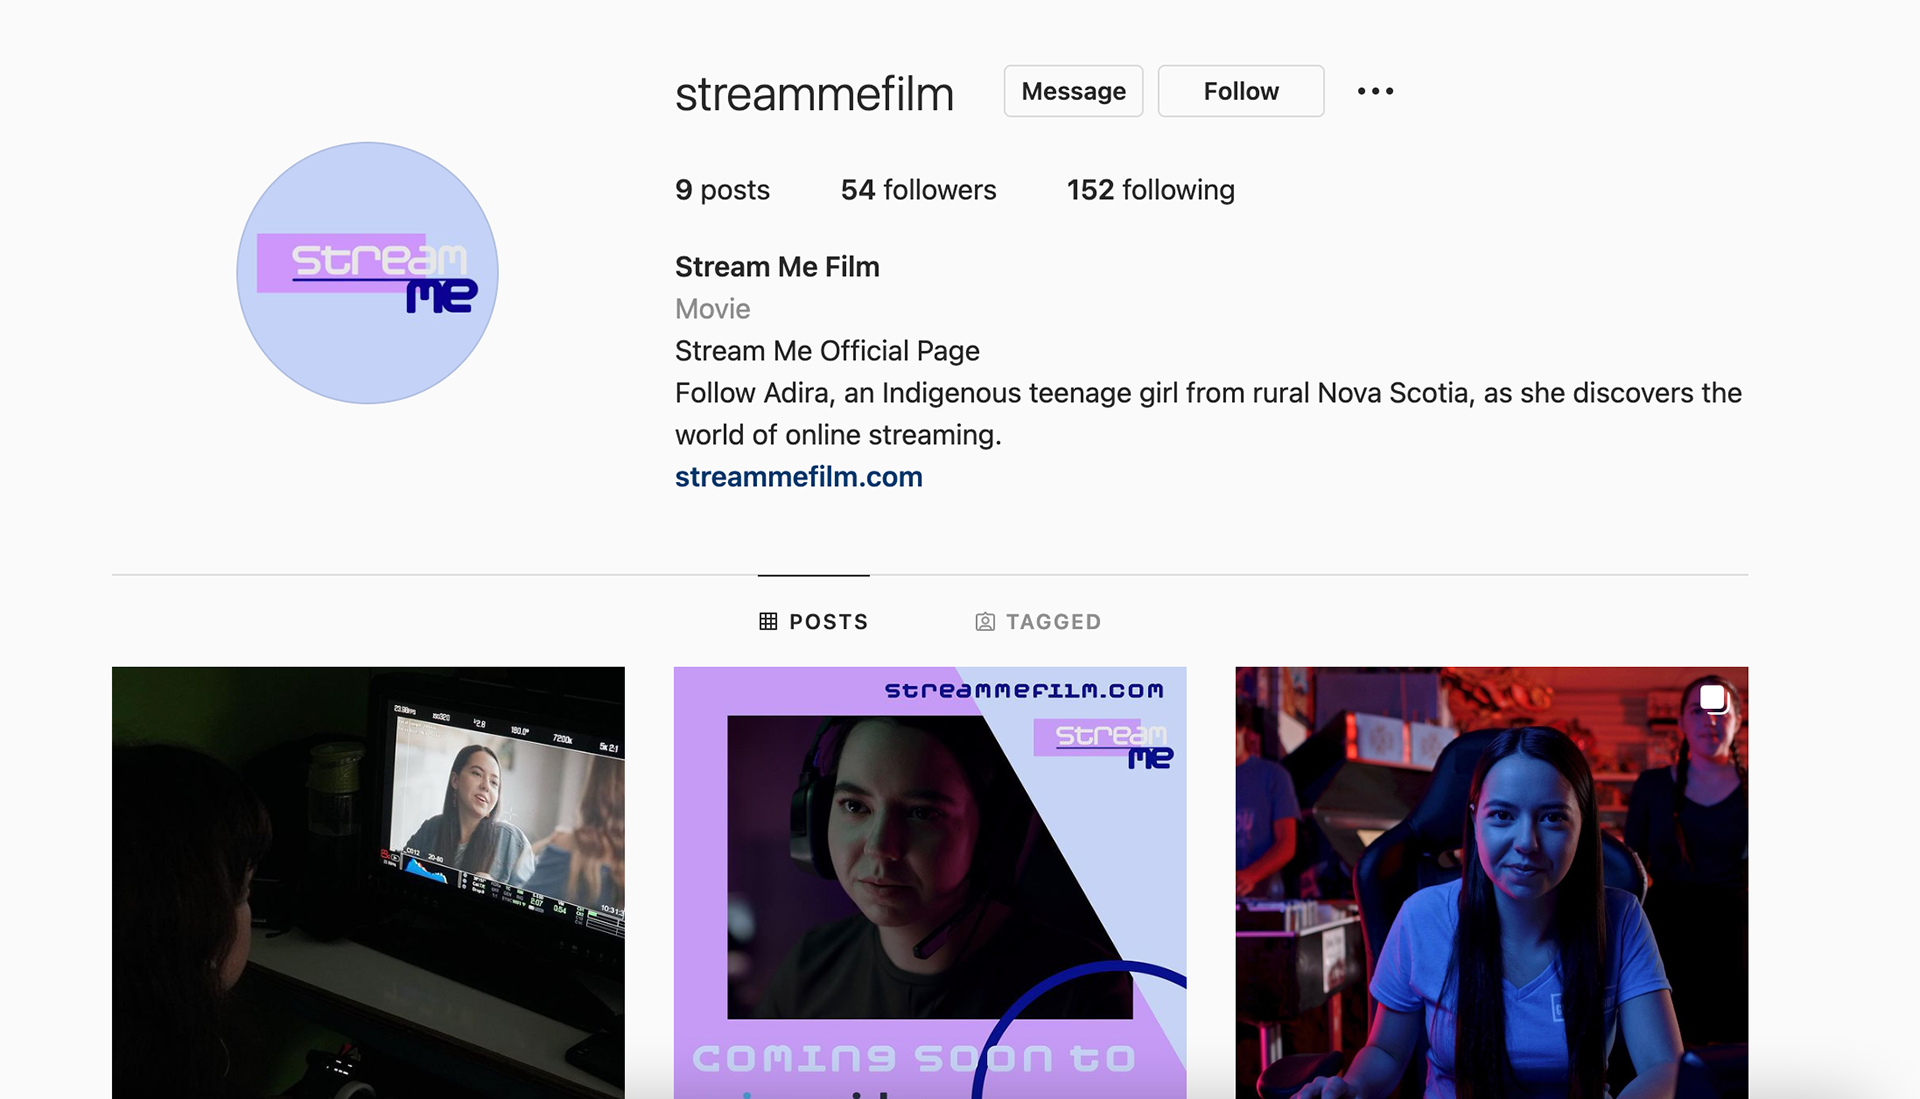Open the 152 following list
1920x1099 pixels.
click(x=1150, y=190)
